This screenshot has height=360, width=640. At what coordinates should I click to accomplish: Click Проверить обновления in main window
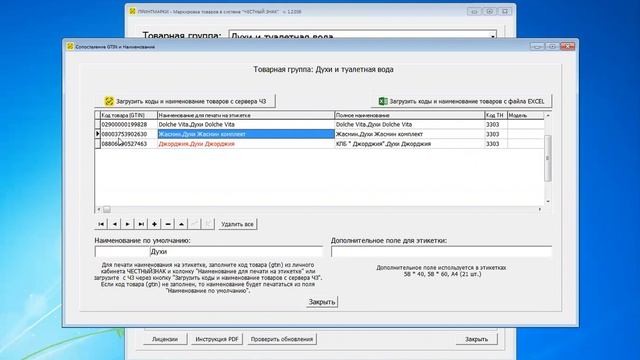click(x=282, y=339)
